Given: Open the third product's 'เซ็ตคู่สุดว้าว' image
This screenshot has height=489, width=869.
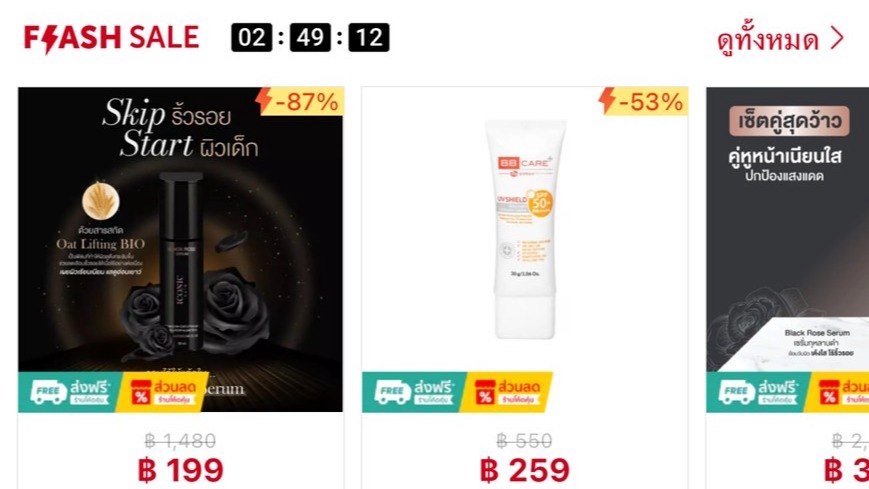Looking at the screenshot, I should click(788, 249).
